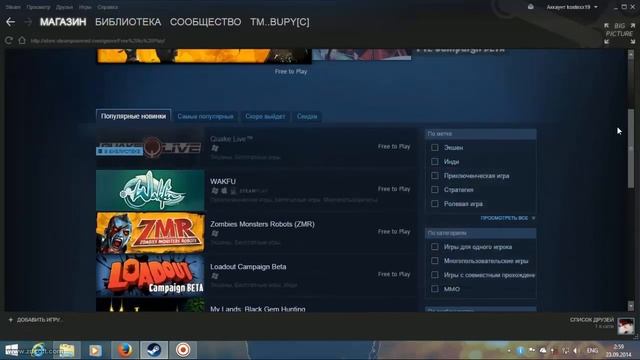
Task: Open the Скидки tab
Action: (x=307, y=117)
